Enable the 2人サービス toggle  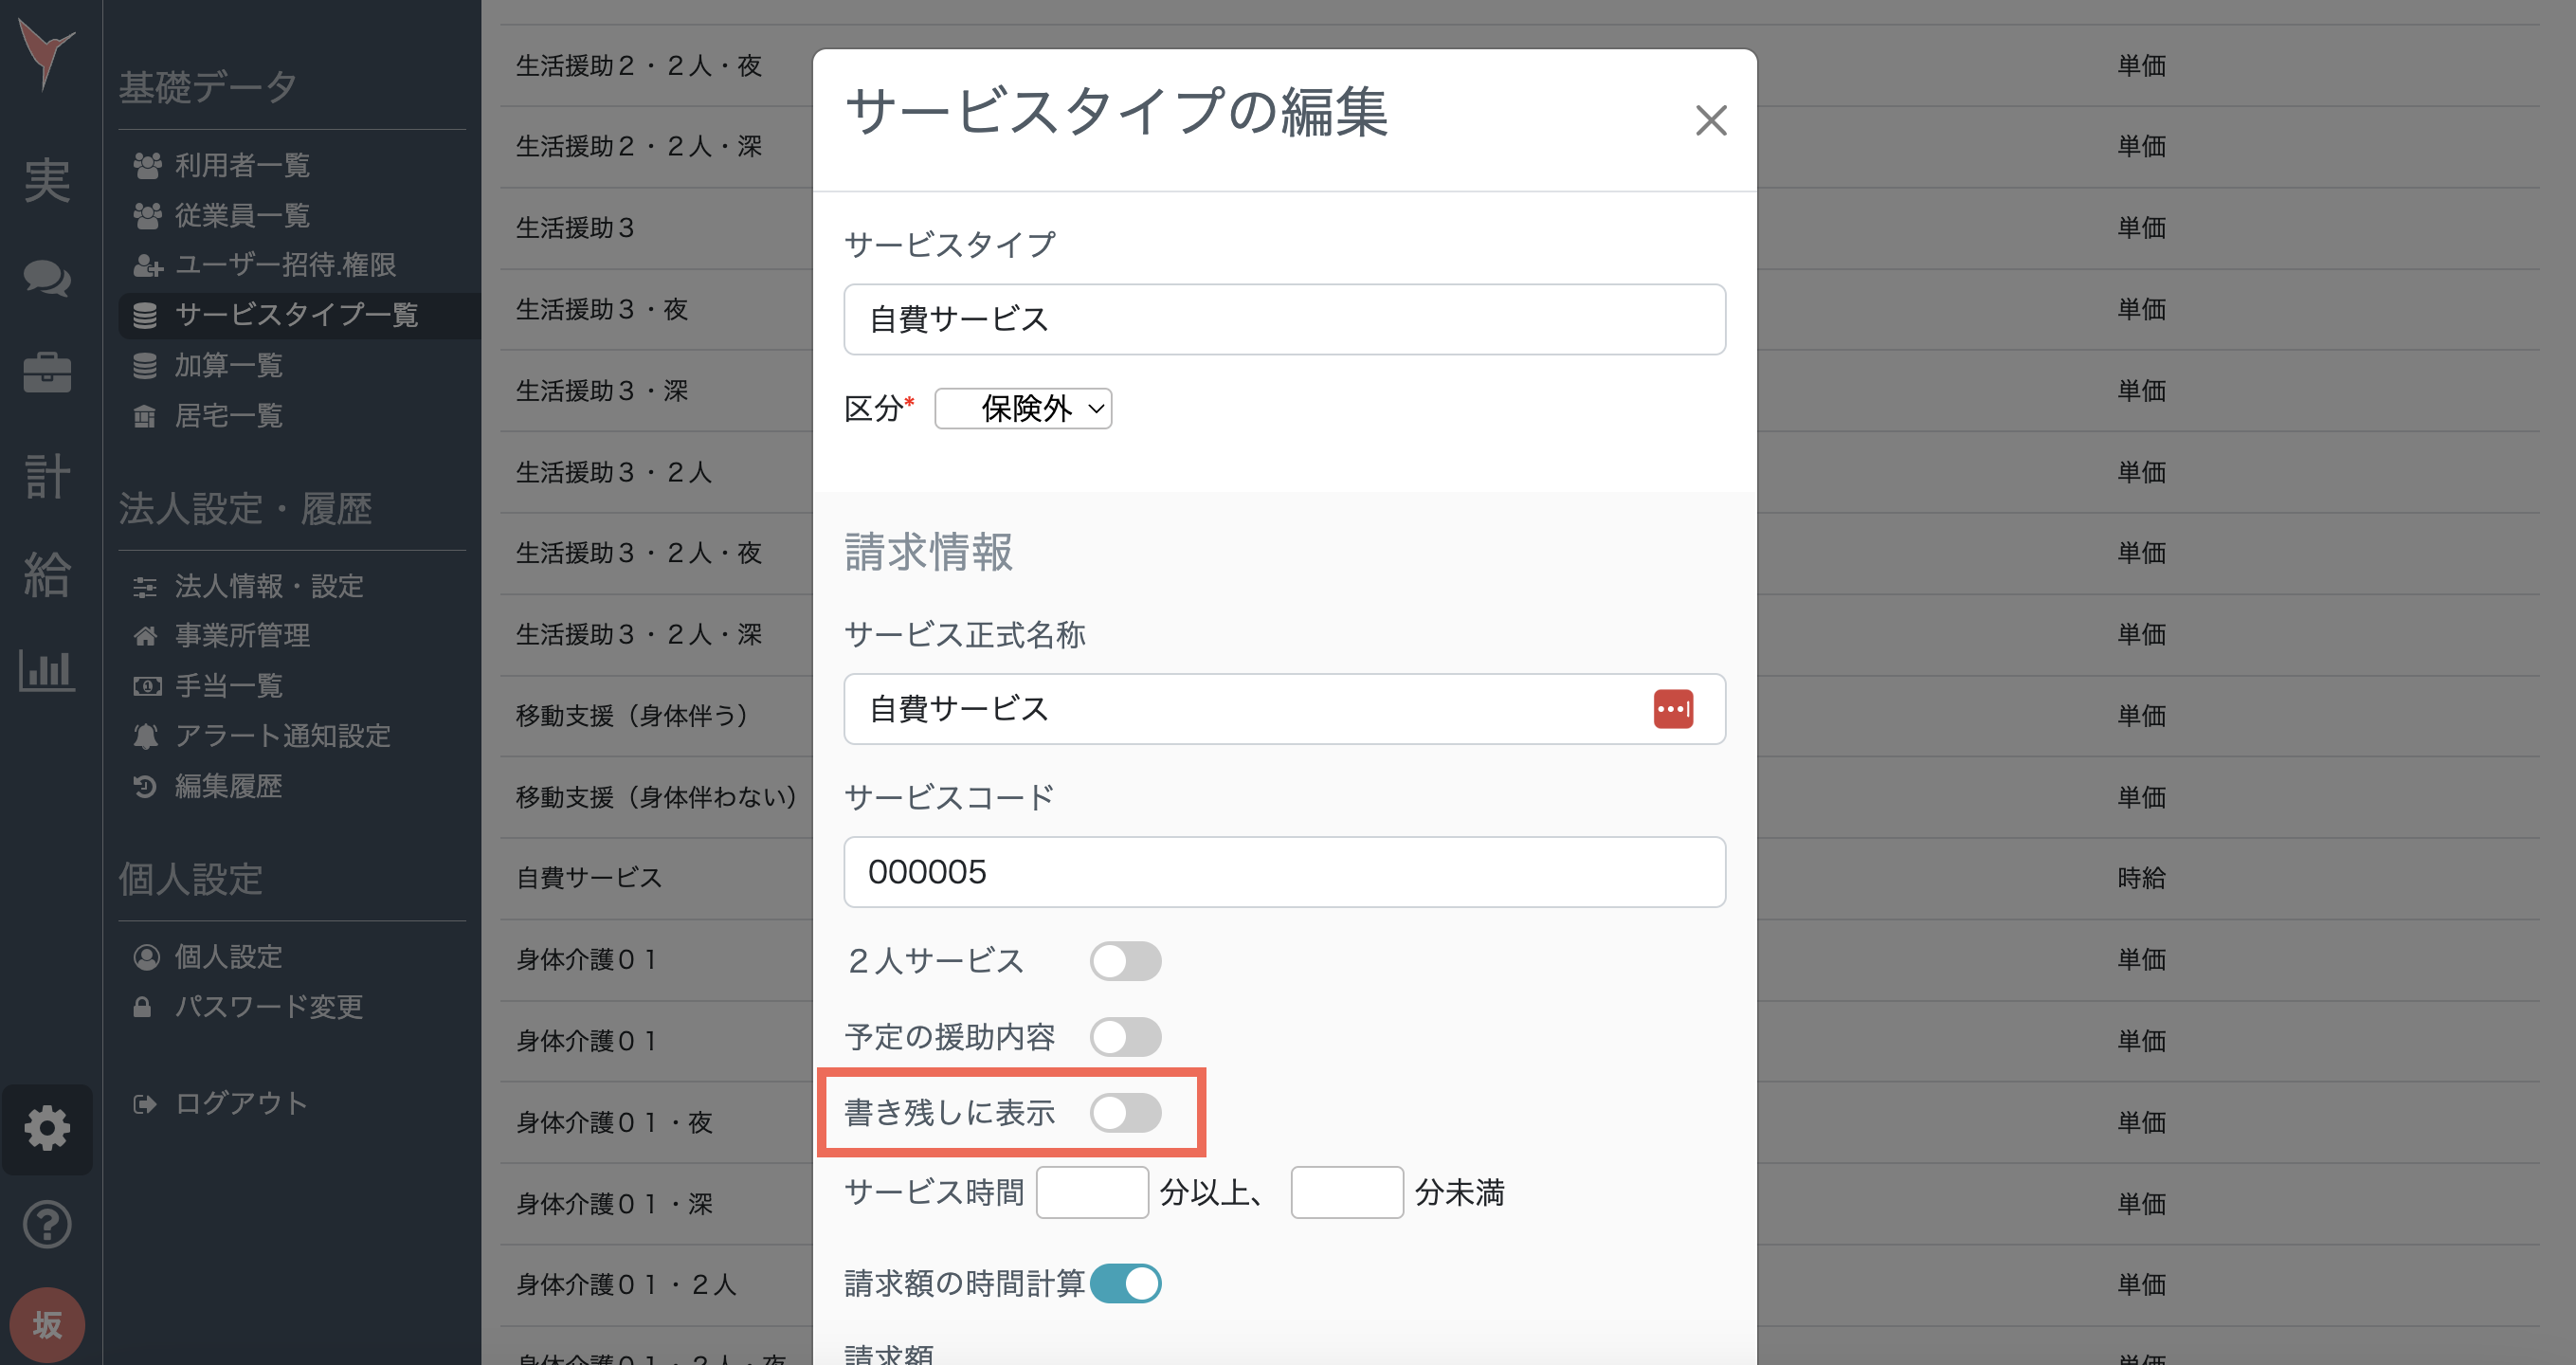(x=1125, y=961)
